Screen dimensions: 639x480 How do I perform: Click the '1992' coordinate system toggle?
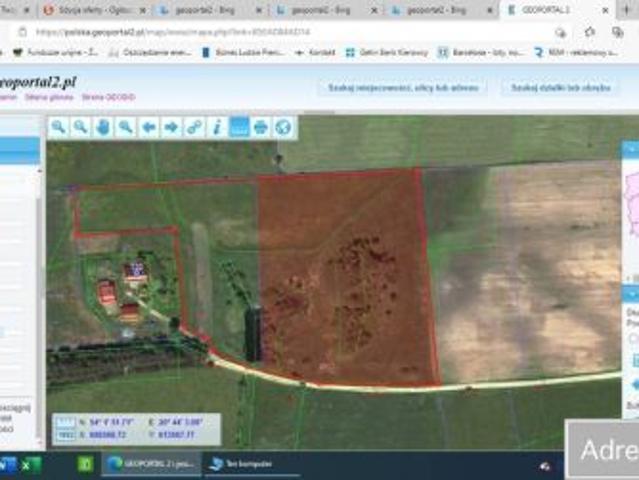coord(65,435)
